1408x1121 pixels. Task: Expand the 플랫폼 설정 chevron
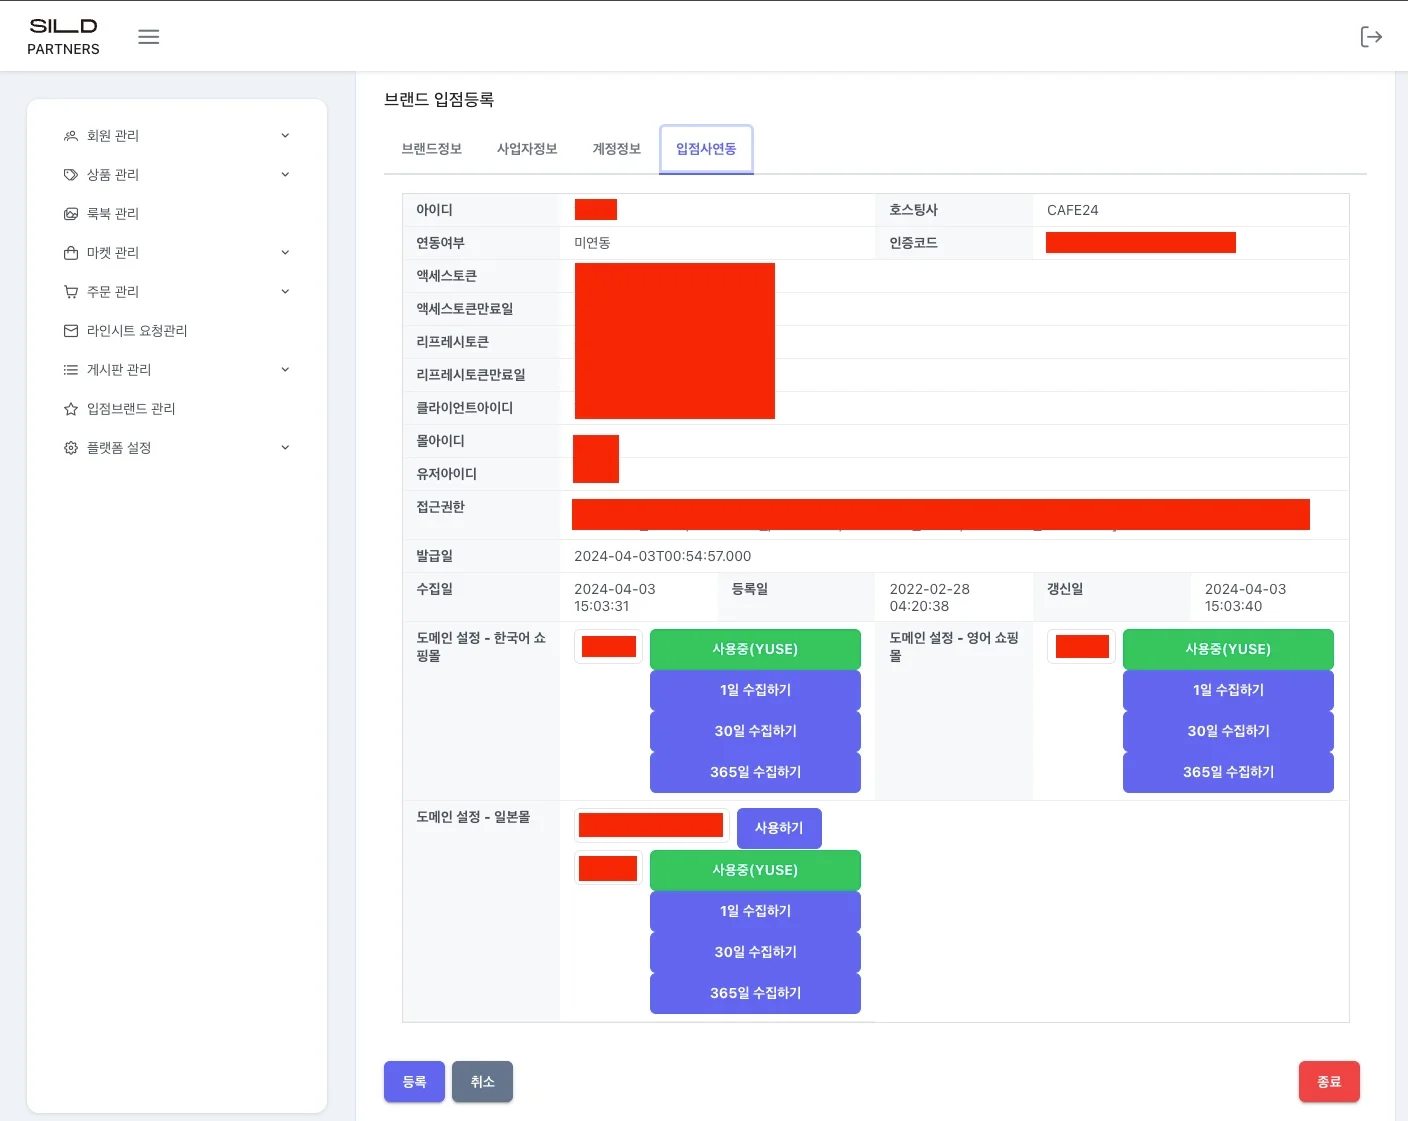285,448
